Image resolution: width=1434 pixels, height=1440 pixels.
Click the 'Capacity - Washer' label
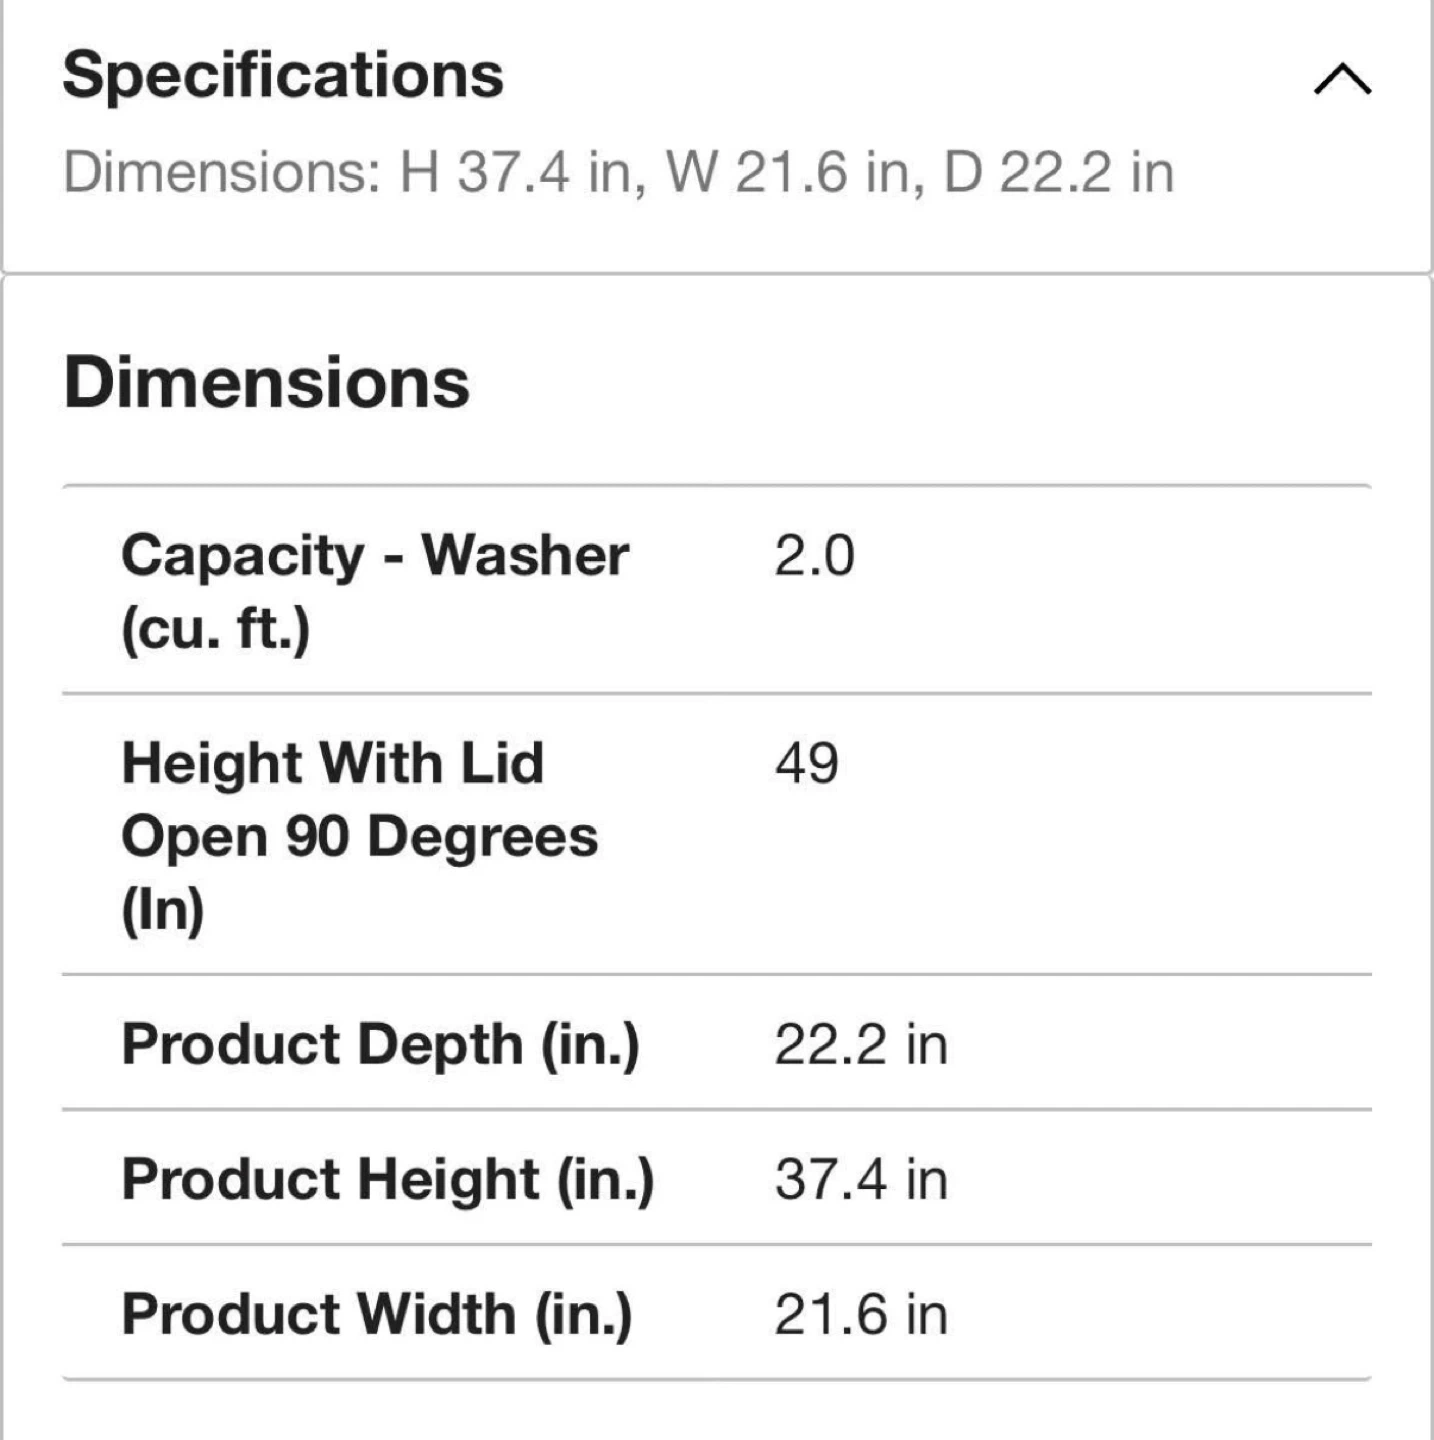[x=375, y=555]
